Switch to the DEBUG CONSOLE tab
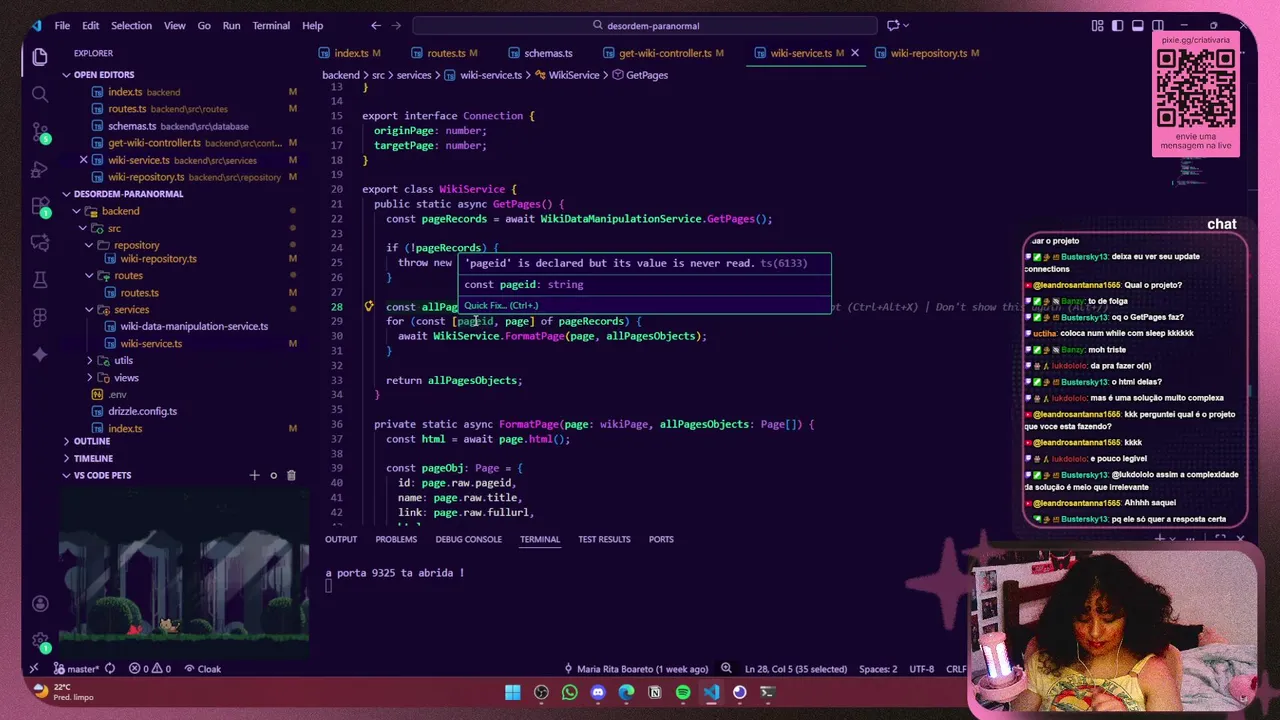This screenshot has width=1280, height=720. click(468, 539)
